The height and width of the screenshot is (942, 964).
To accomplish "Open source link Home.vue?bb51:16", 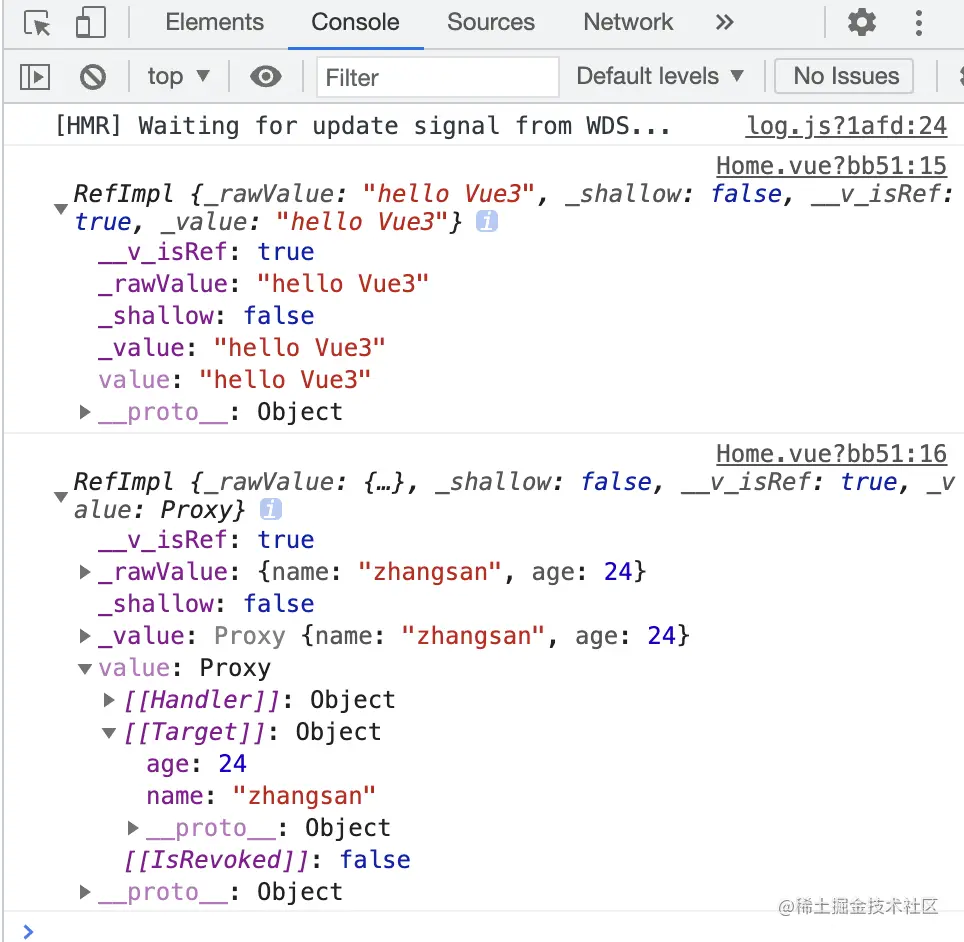I will (831, 454).
